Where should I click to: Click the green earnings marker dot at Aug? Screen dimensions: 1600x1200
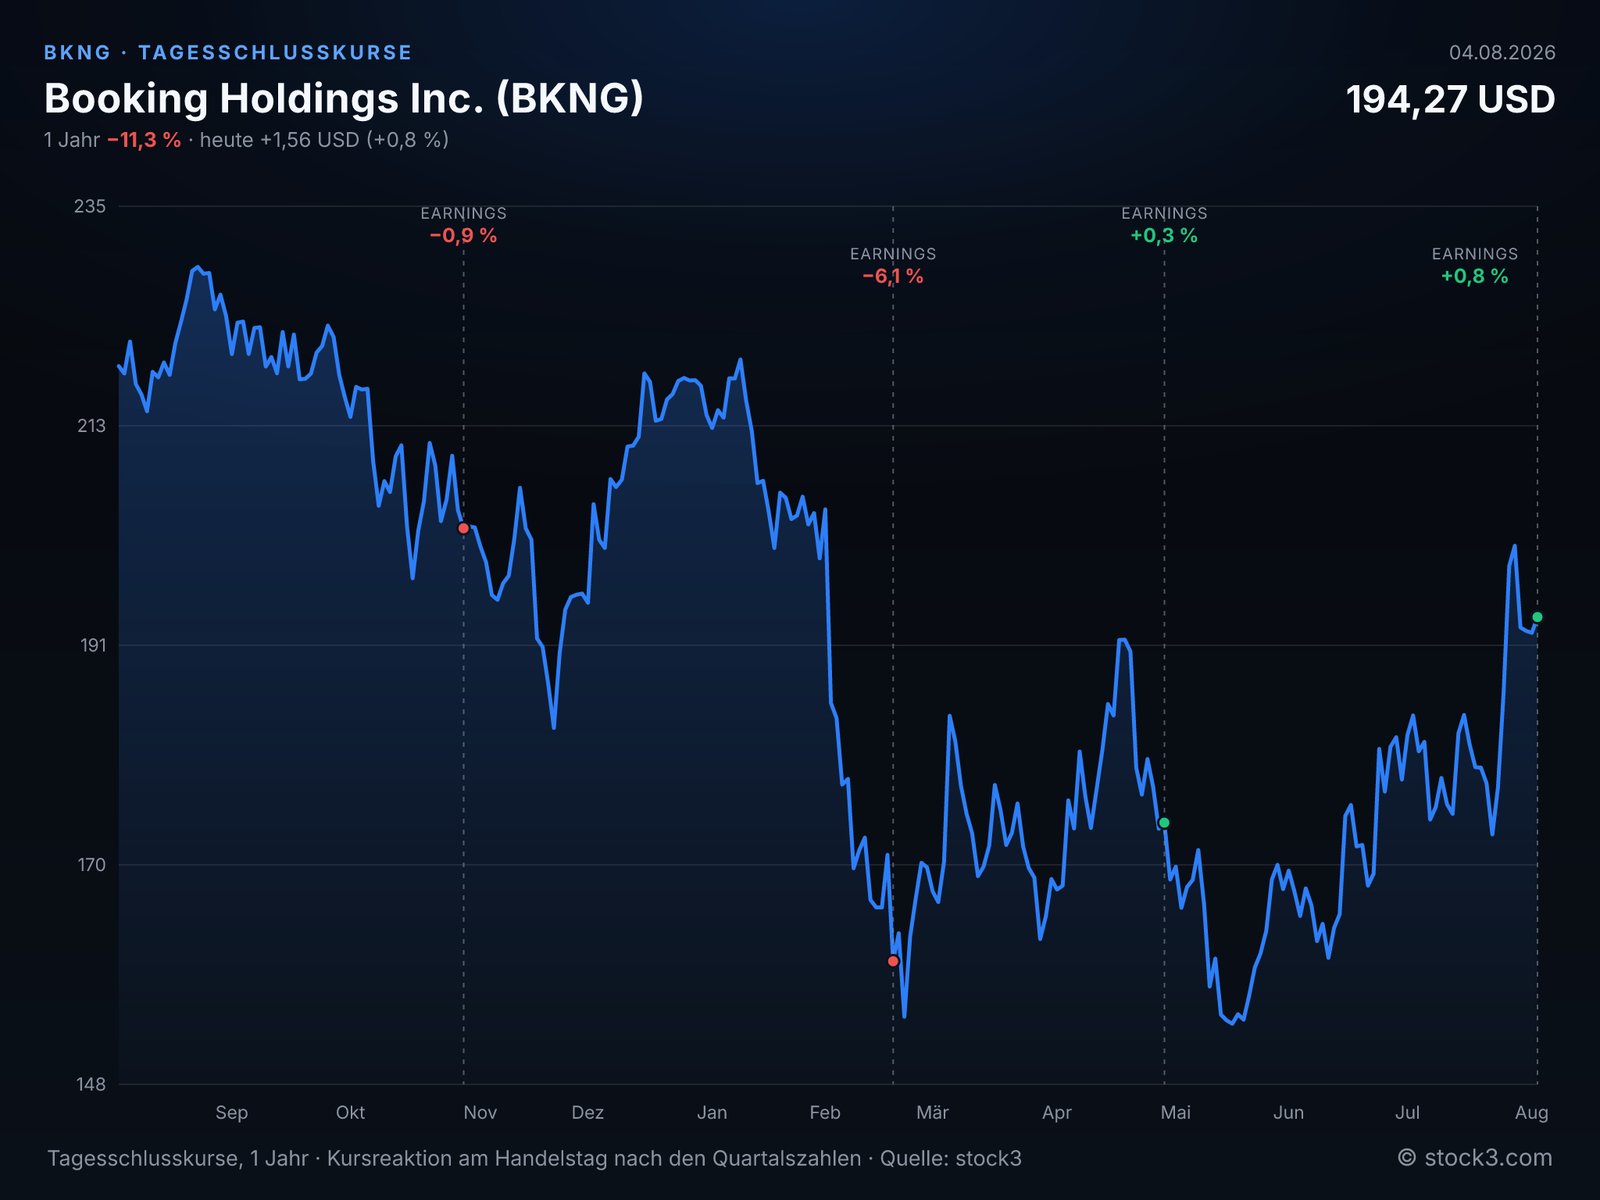click(x=1538, y=617)
